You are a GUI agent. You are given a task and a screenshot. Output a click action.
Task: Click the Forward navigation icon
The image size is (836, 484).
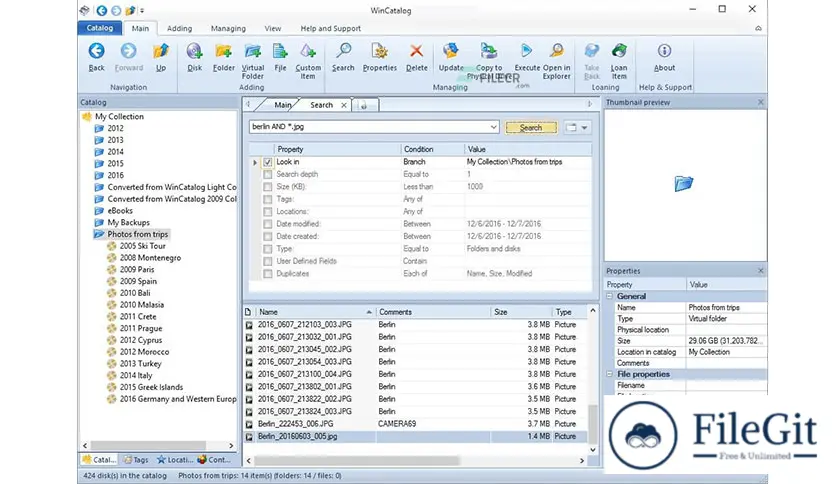128,51
